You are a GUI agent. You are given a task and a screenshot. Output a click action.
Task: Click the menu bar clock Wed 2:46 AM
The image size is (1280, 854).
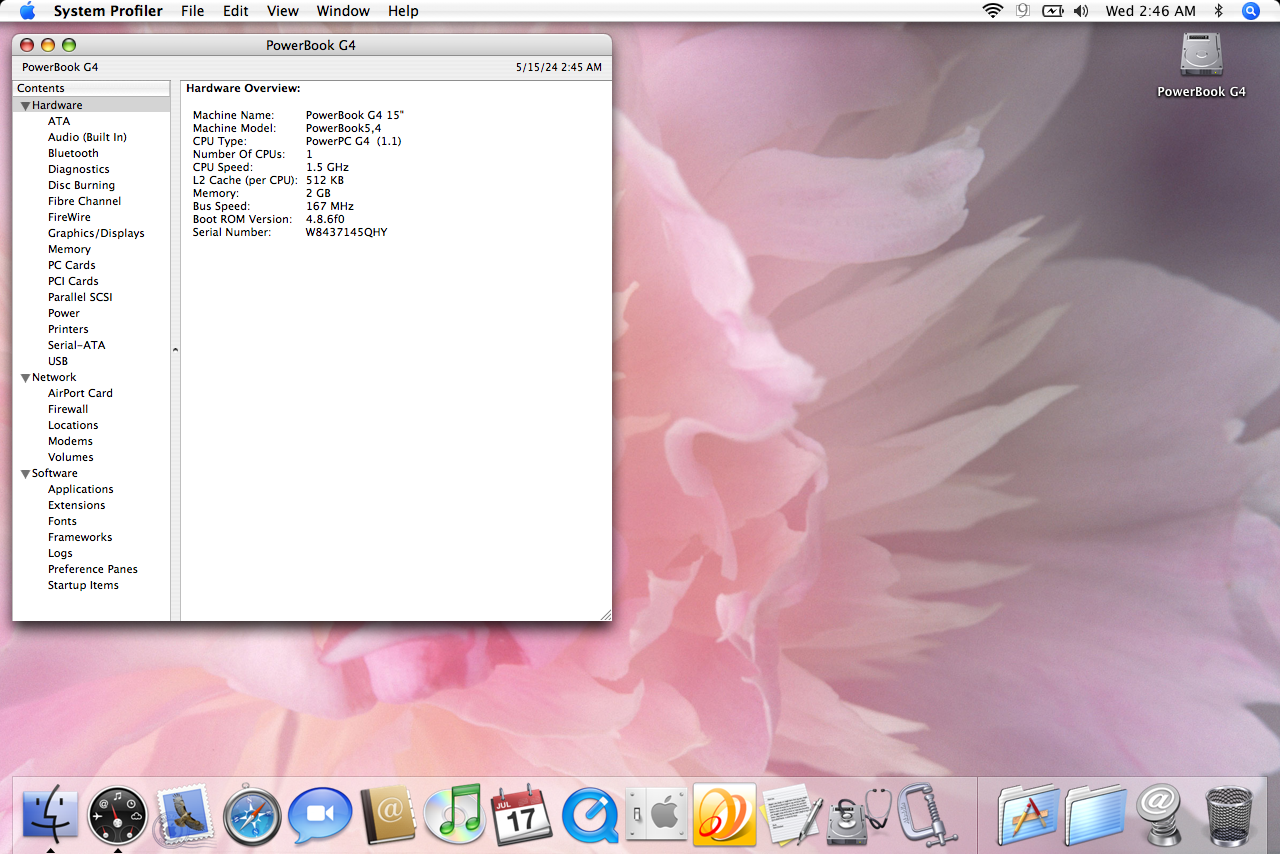click(x=1150, y=11)
